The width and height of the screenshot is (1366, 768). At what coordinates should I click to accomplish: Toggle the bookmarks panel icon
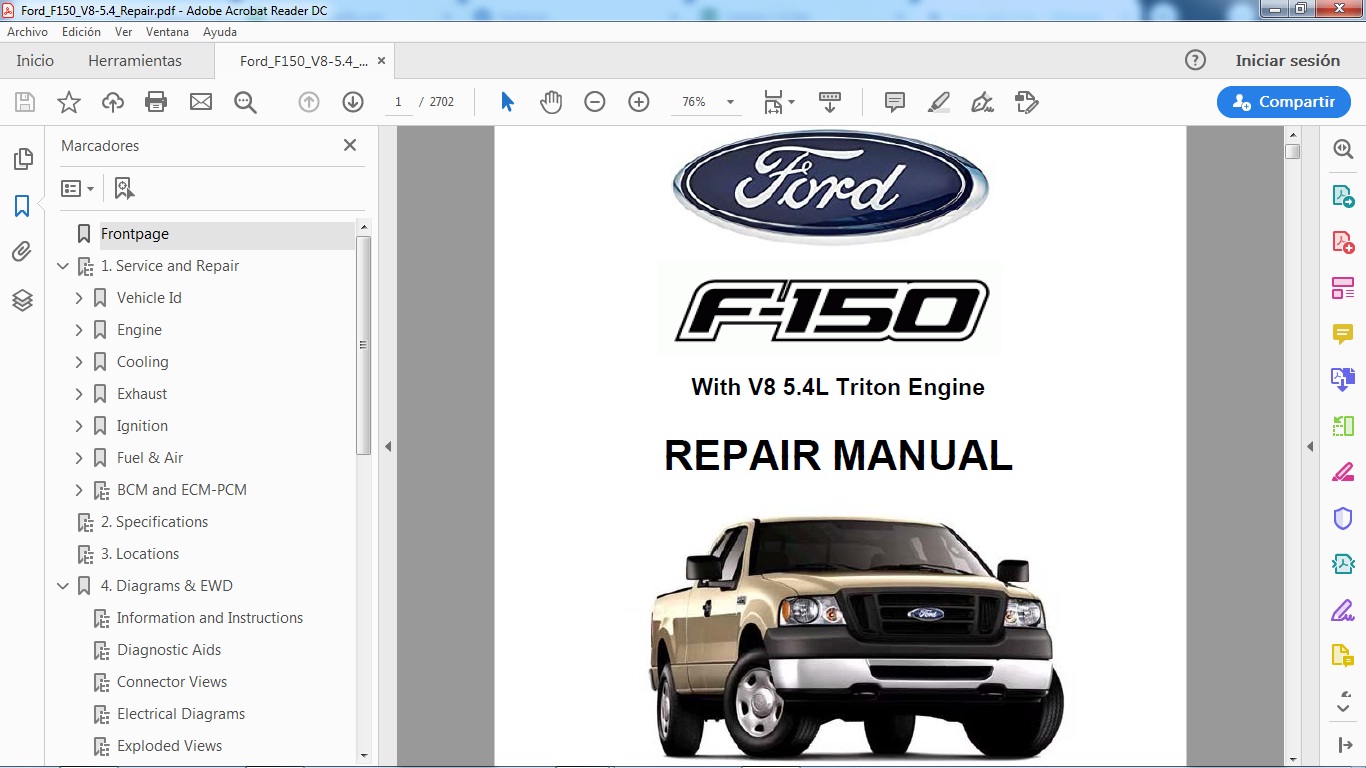coord(22,206)
